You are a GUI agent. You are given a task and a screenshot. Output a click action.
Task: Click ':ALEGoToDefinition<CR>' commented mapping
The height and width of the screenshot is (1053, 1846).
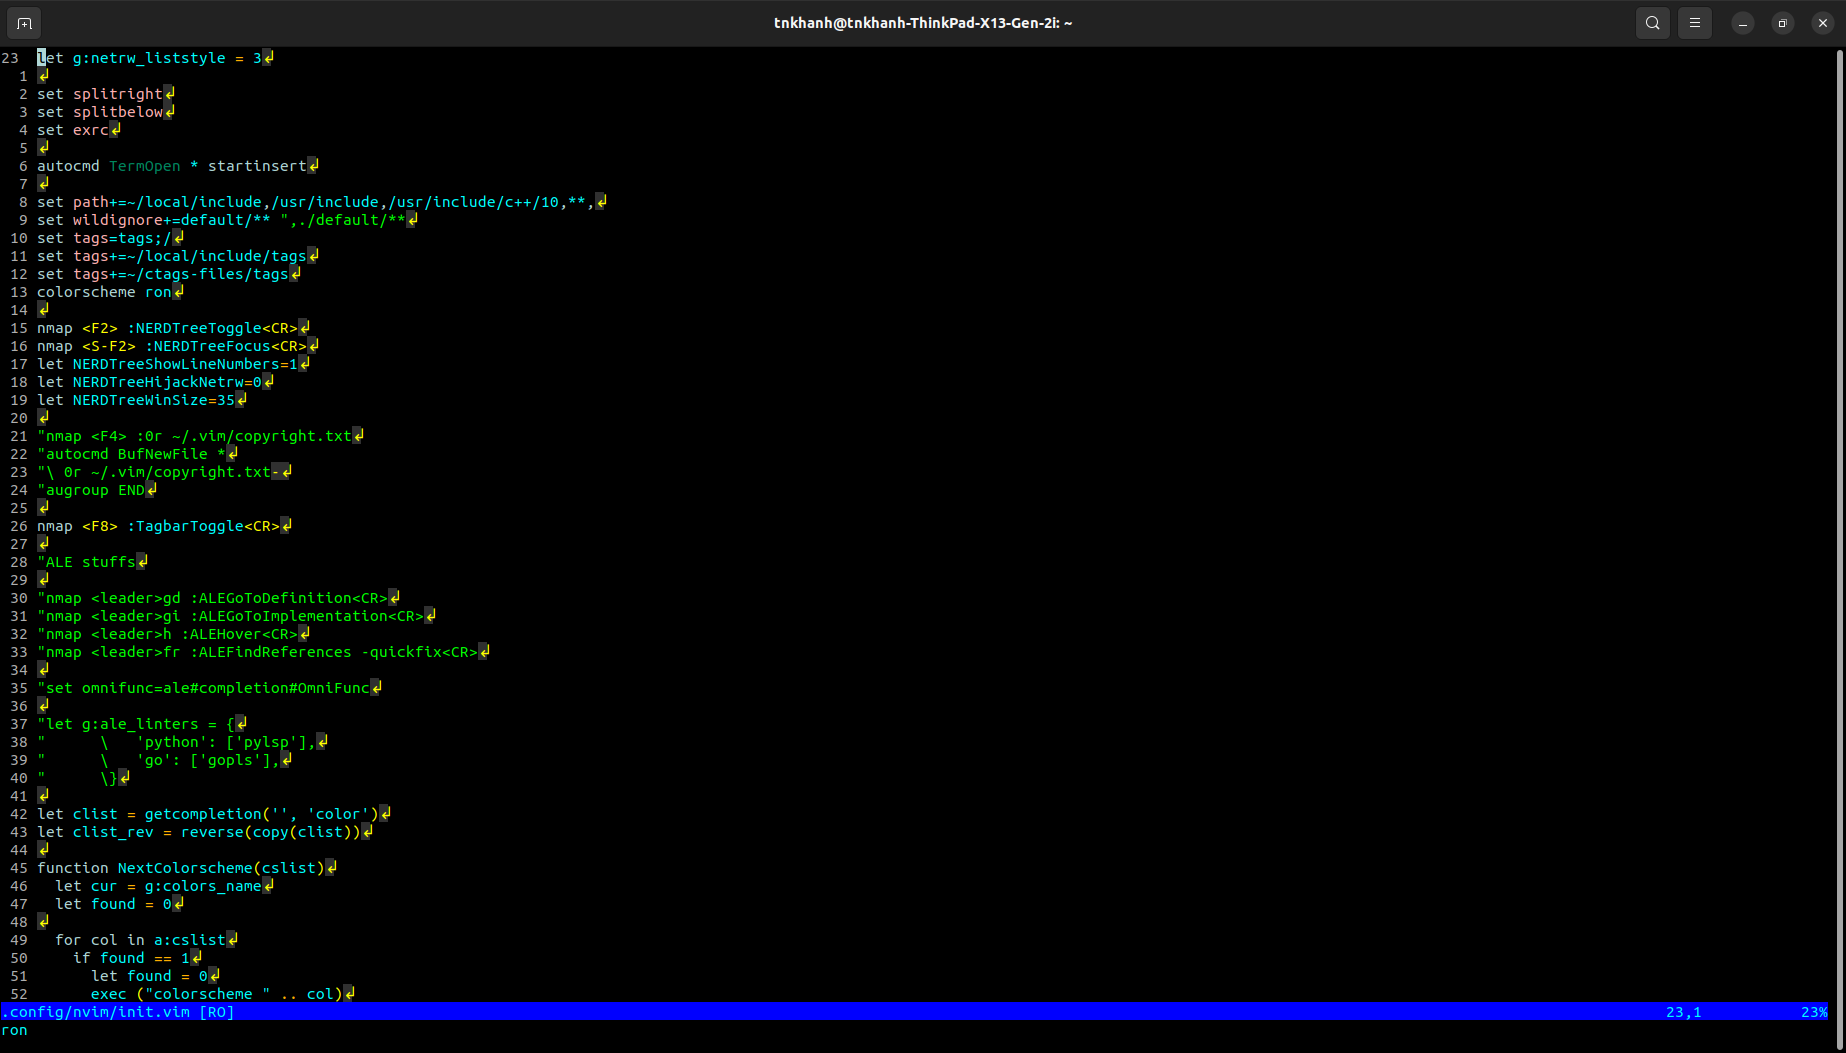289,598
